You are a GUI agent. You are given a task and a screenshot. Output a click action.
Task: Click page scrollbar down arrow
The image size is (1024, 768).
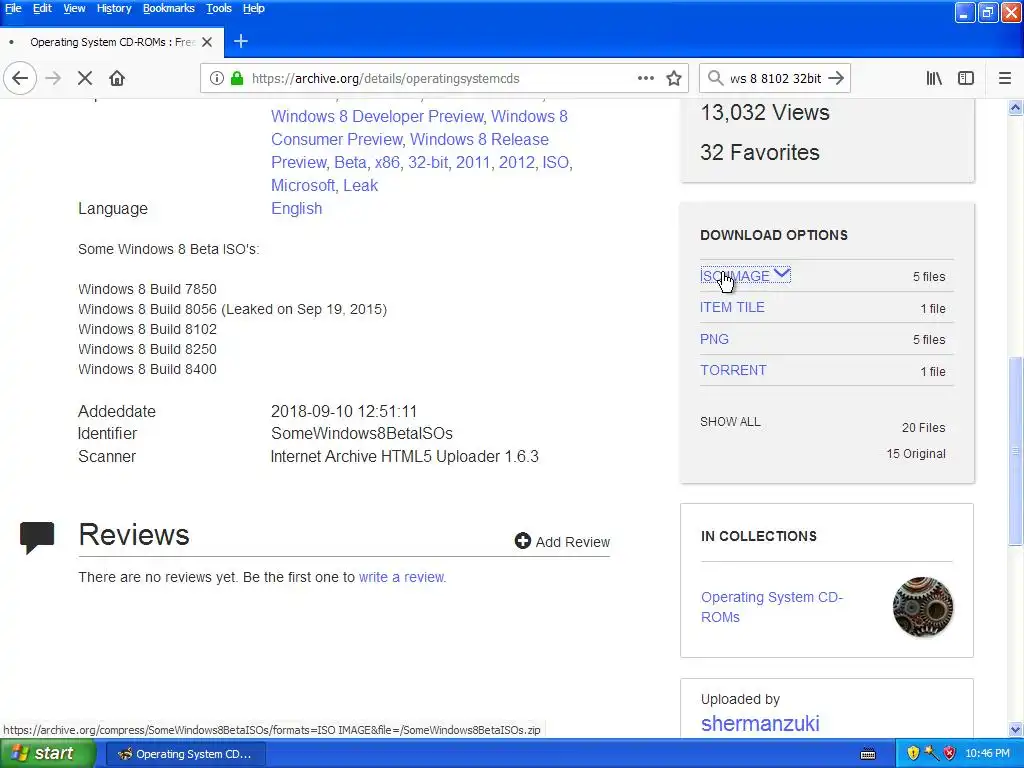tap(1016, 729)
